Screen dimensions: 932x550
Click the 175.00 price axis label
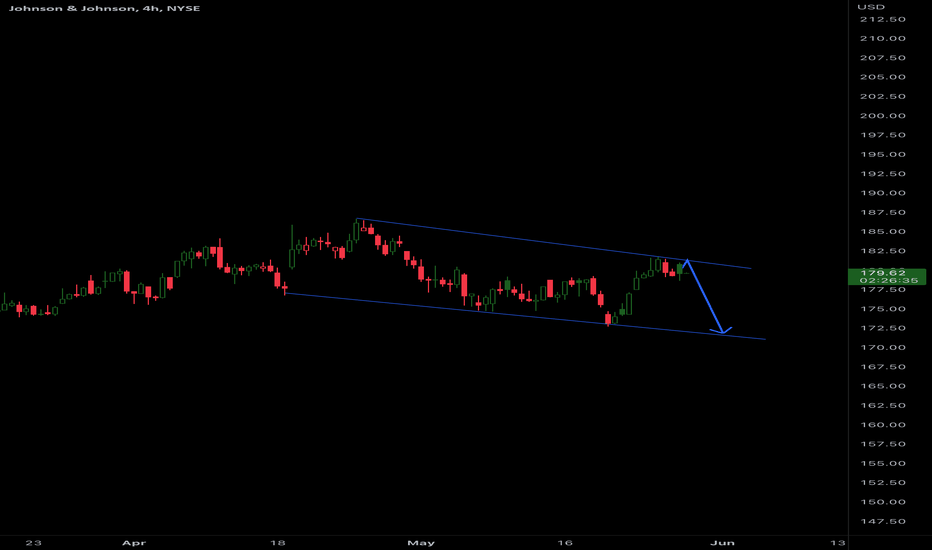[x=883, y=309]
